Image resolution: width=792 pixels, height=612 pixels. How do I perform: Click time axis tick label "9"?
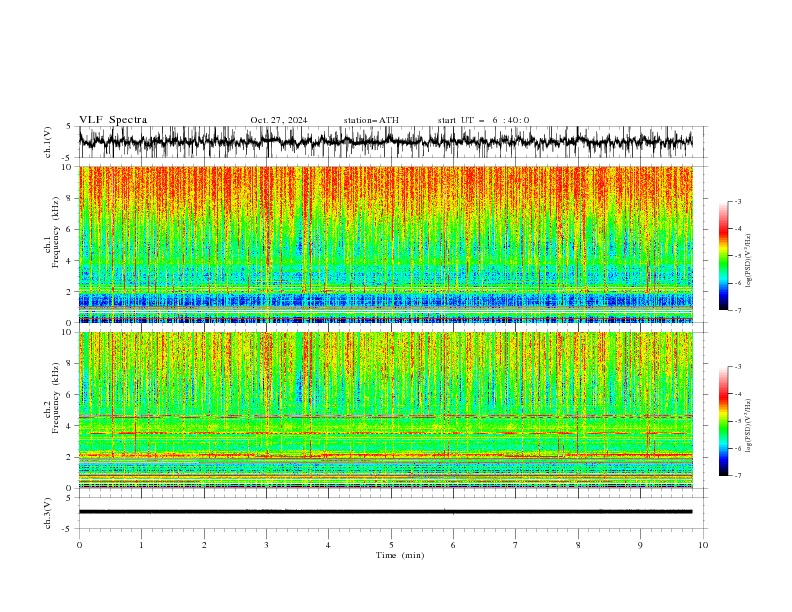click(x=640, y=545)
